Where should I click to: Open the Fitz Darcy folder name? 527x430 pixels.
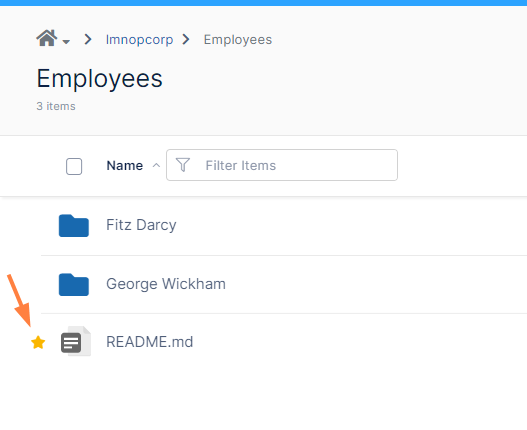point(141,225)
